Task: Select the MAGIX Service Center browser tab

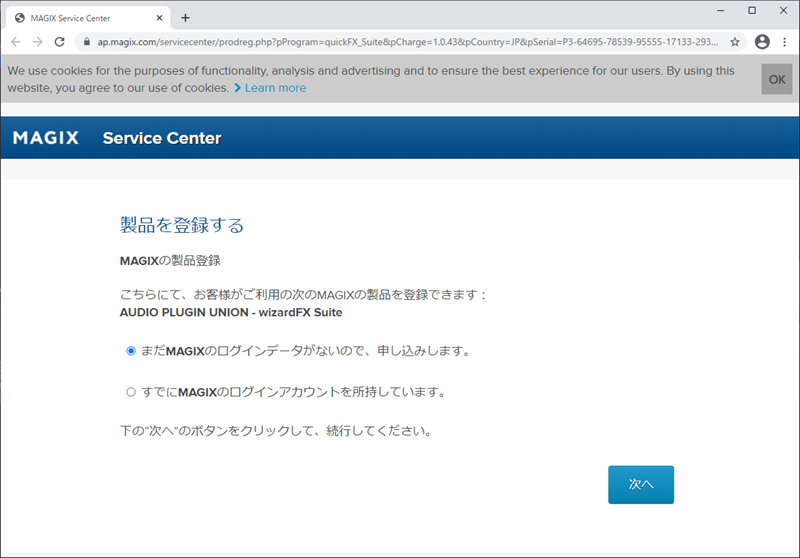Action: click(88, 18)
